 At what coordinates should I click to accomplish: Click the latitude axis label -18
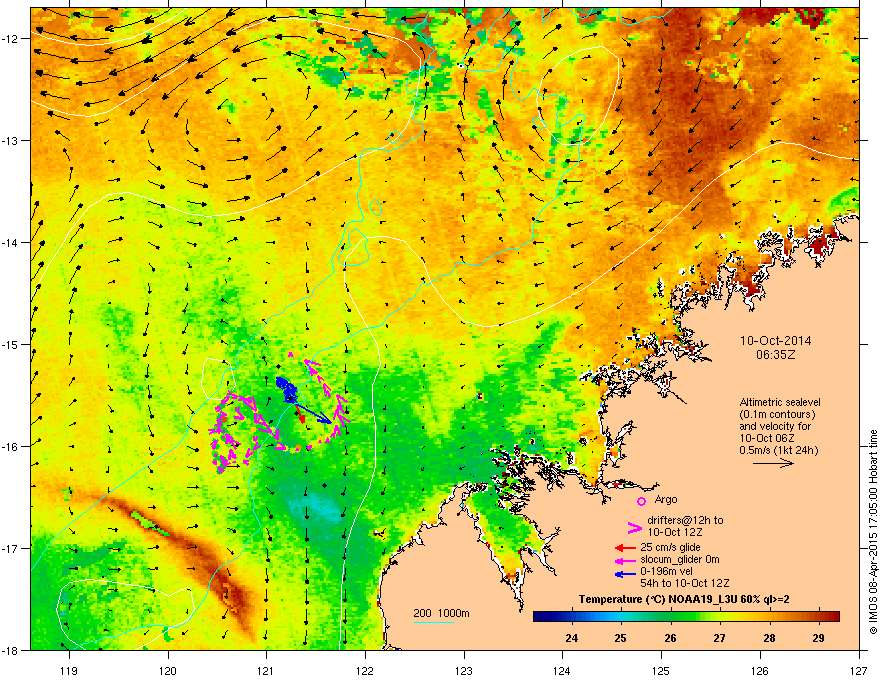[x=11, y=650]
